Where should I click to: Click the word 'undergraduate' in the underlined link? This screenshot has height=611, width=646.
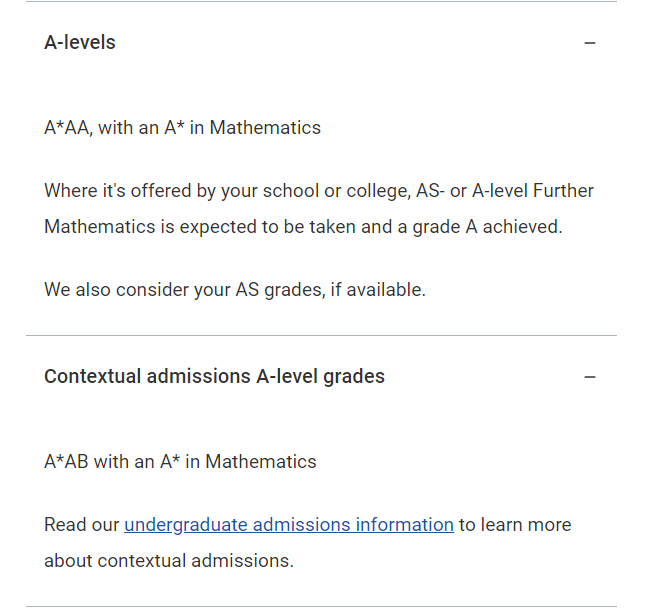coord(186,525)
